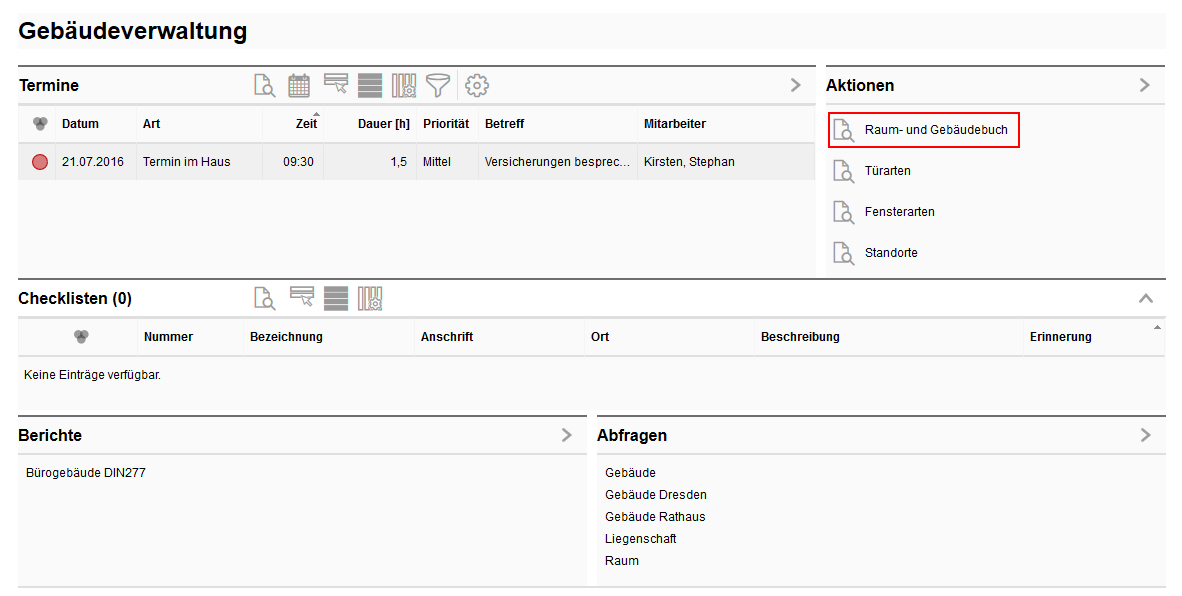Image resolution: width=1182 pixels, height=596 pixels.
Task: Click the filter funnel icon in Termine
Action: tap(438, 85)
